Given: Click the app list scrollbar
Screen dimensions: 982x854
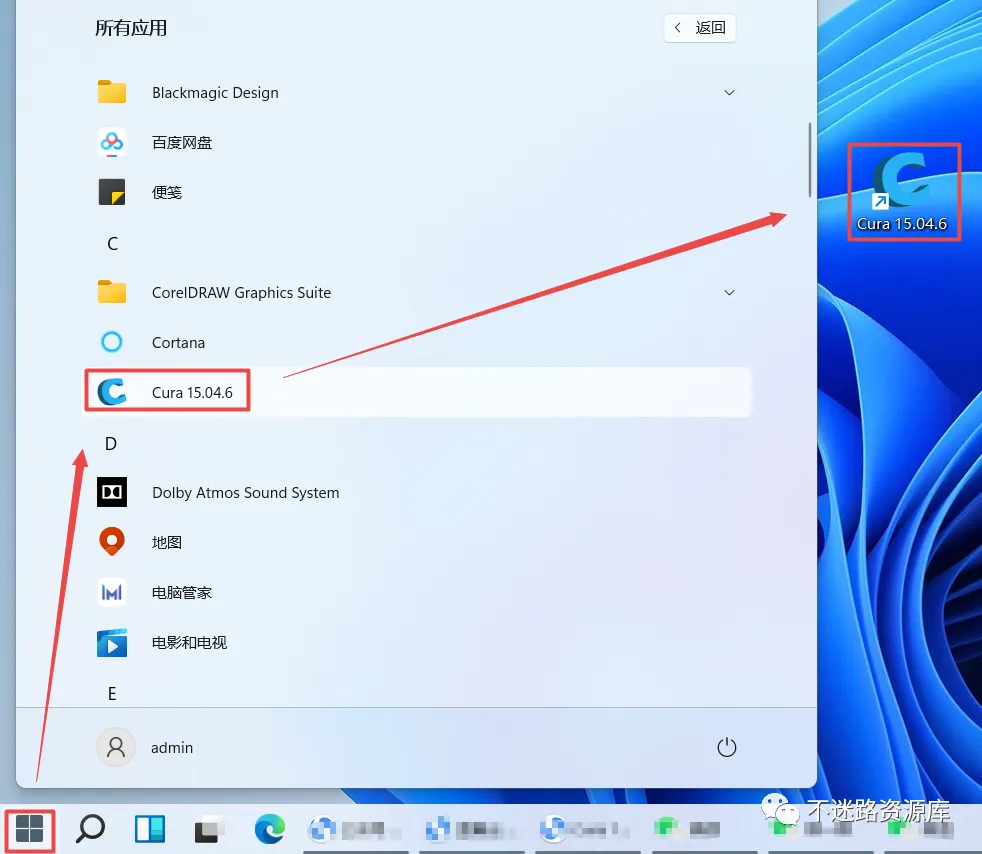Looking at the screenshot, I should coord(810,160).
